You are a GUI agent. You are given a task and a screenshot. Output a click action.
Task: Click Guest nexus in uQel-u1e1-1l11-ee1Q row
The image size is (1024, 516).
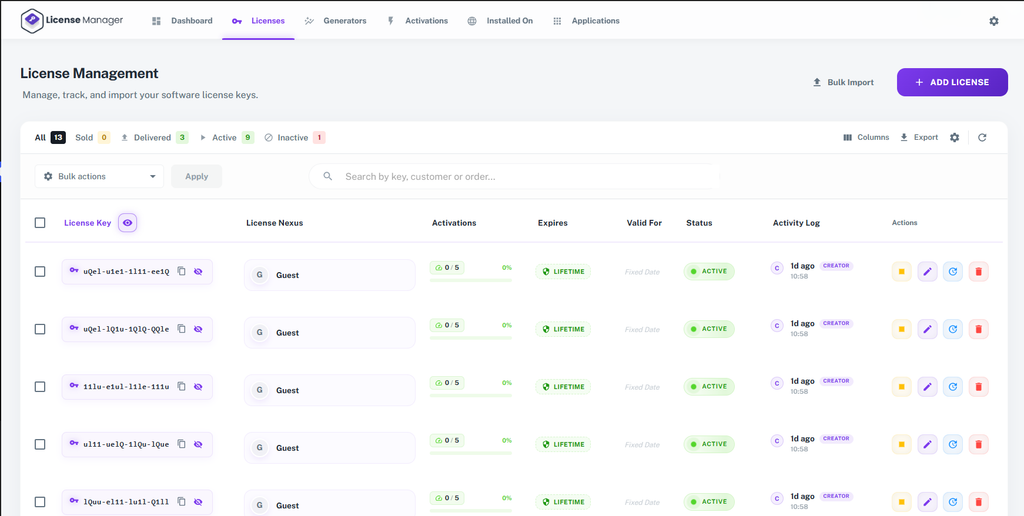(330, 275)
